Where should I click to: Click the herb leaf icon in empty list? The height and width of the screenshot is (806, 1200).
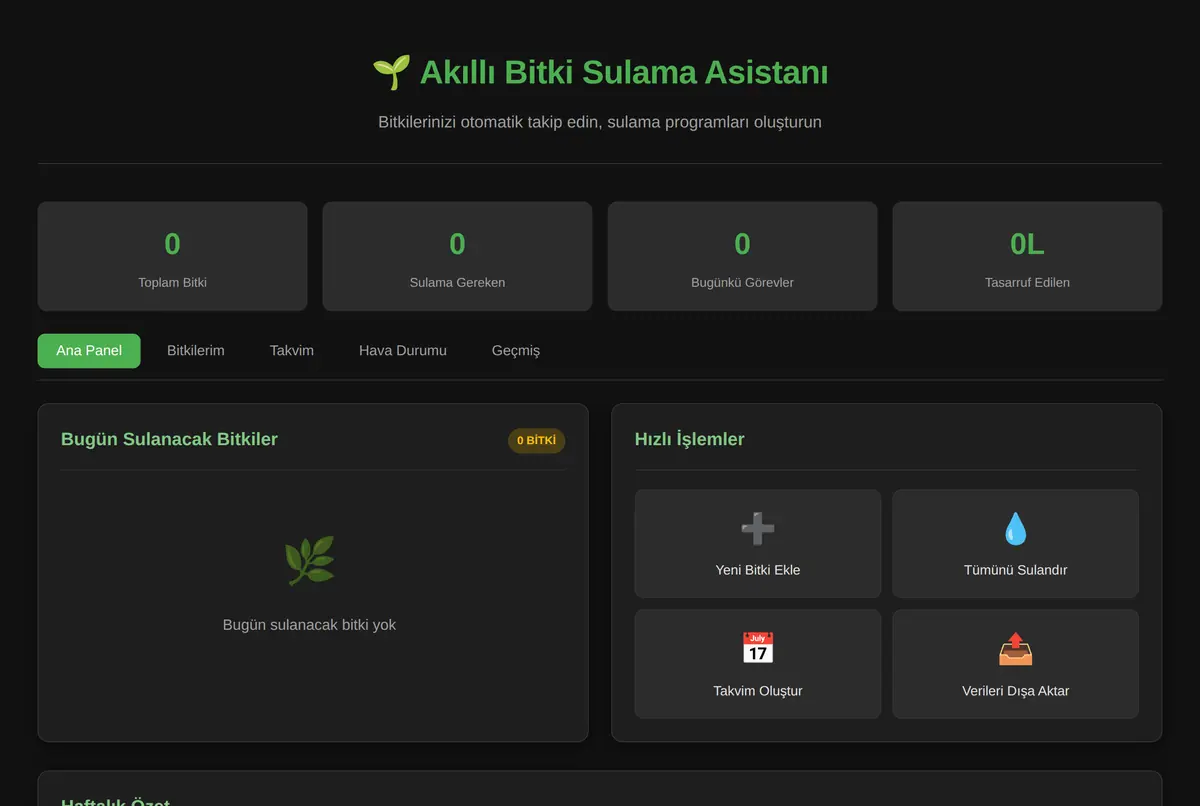[310, 561]
